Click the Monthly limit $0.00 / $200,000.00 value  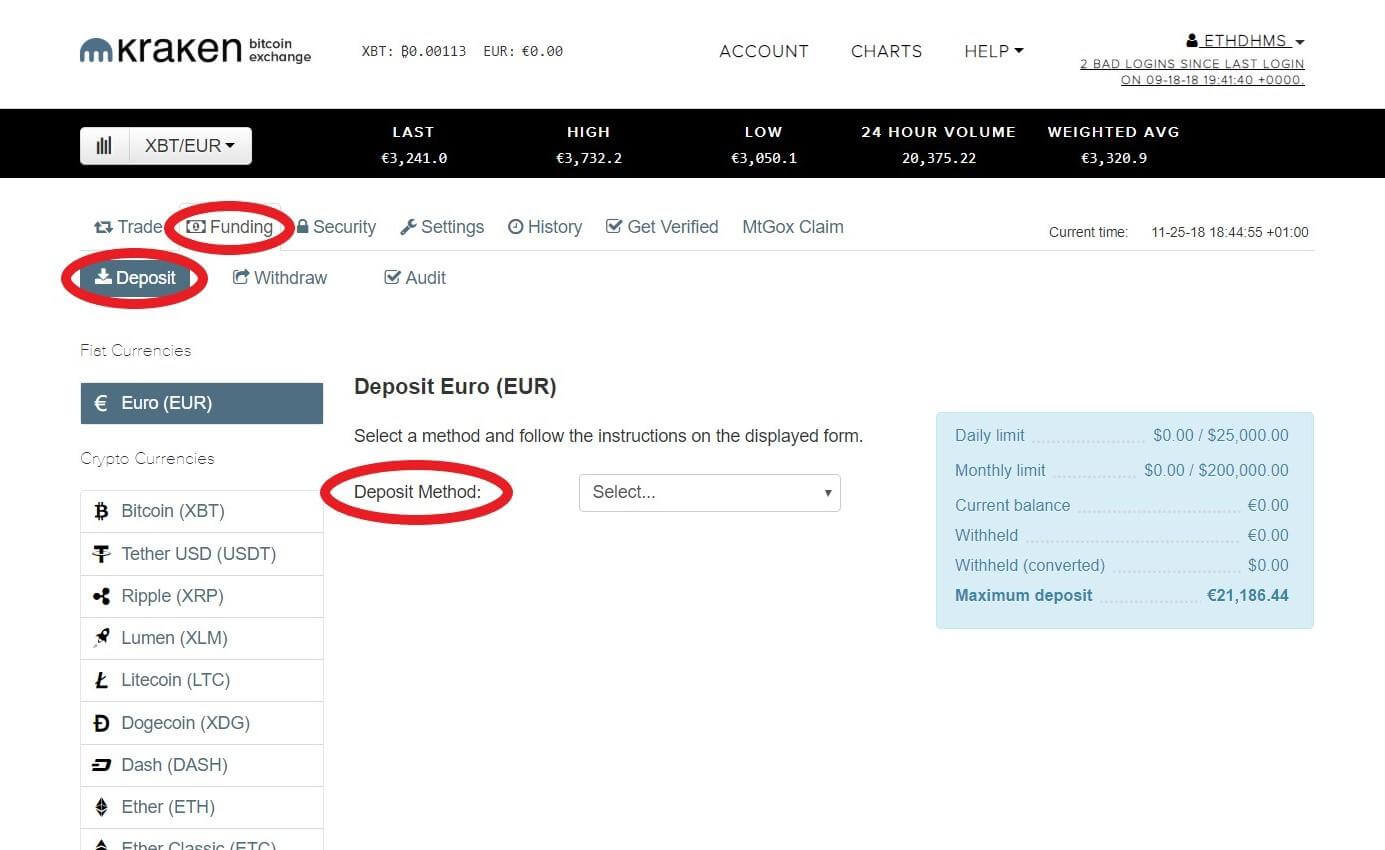(x=1217, y=470)
